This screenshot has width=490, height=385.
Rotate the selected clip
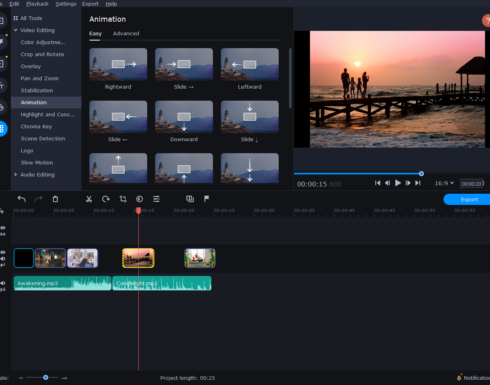pyautogui.click(x=106, y=199)
